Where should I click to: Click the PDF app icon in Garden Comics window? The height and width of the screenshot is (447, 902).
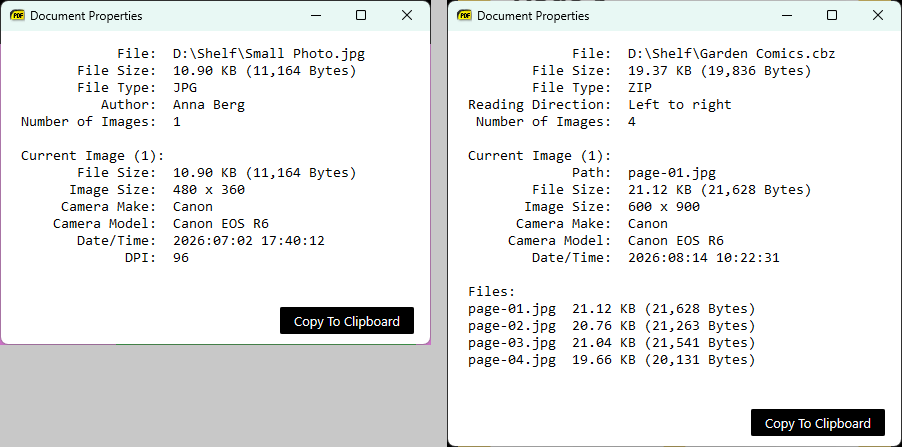(464, 16)
